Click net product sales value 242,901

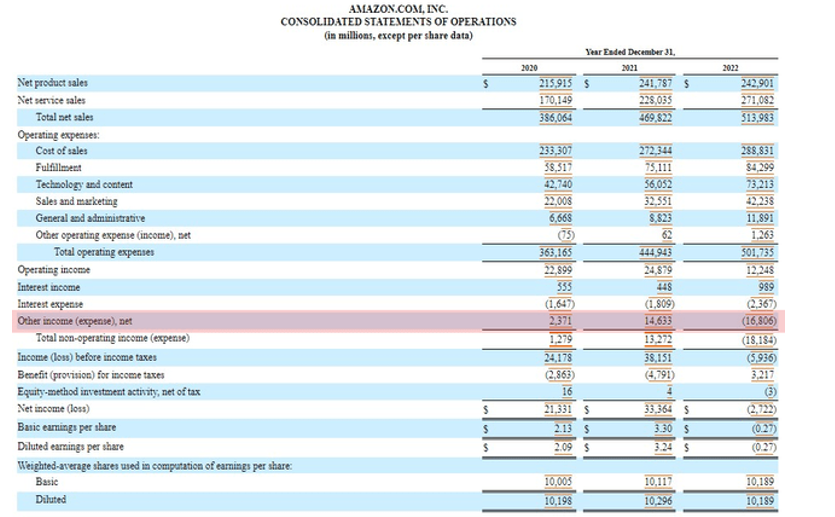tap(757, 84)
